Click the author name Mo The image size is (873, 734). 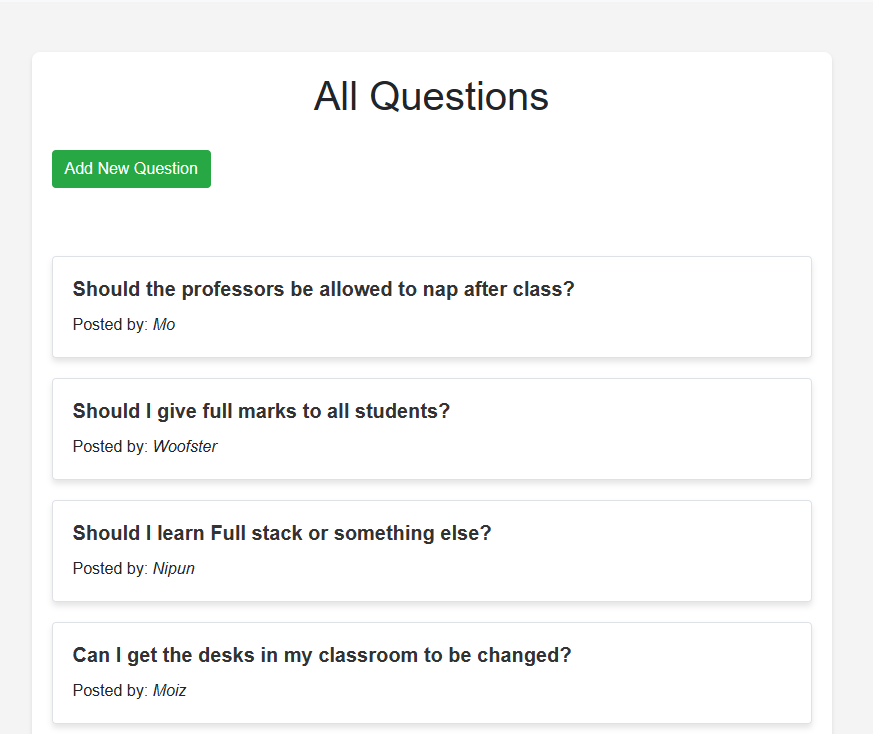164,325
